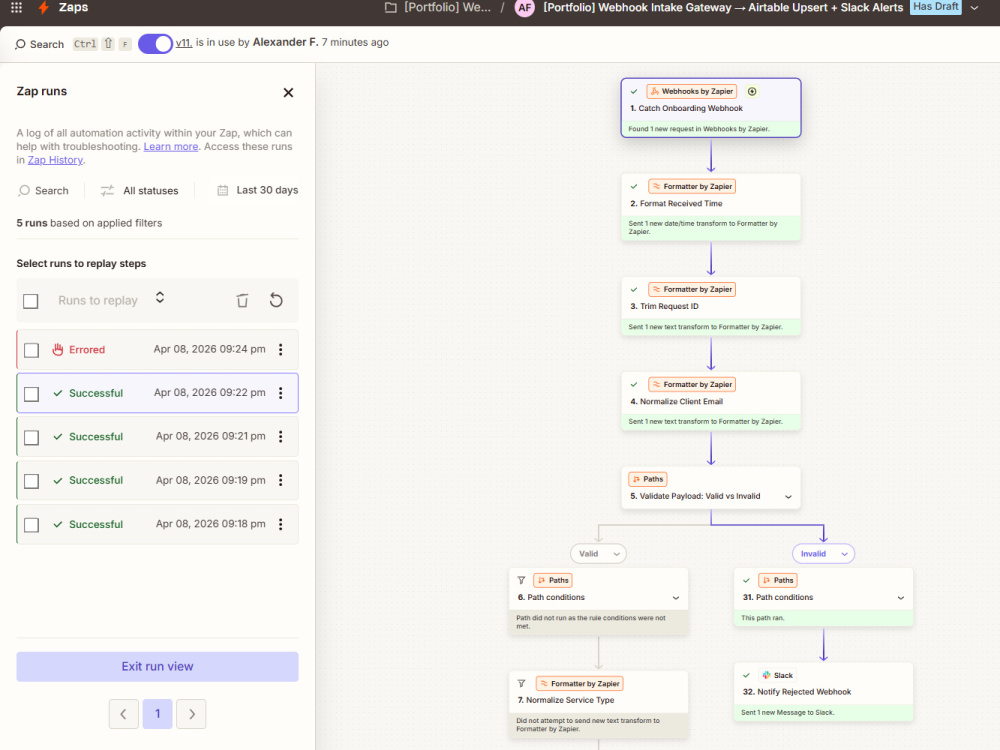The height and width of the screenshot is (750, 1000).
Task: Click the filter icon on step 6
Action: click(522, 580)
